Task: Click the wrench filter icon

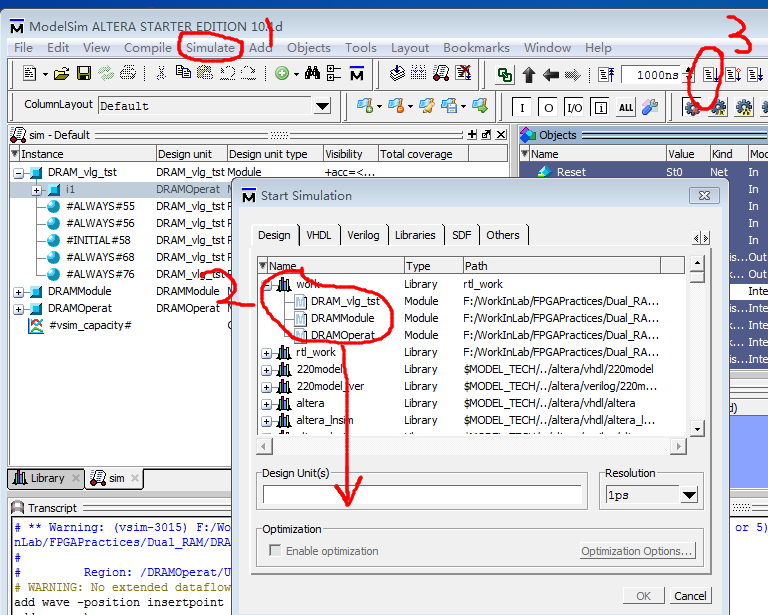Action: pyautogui.click(x=649, y=107)
